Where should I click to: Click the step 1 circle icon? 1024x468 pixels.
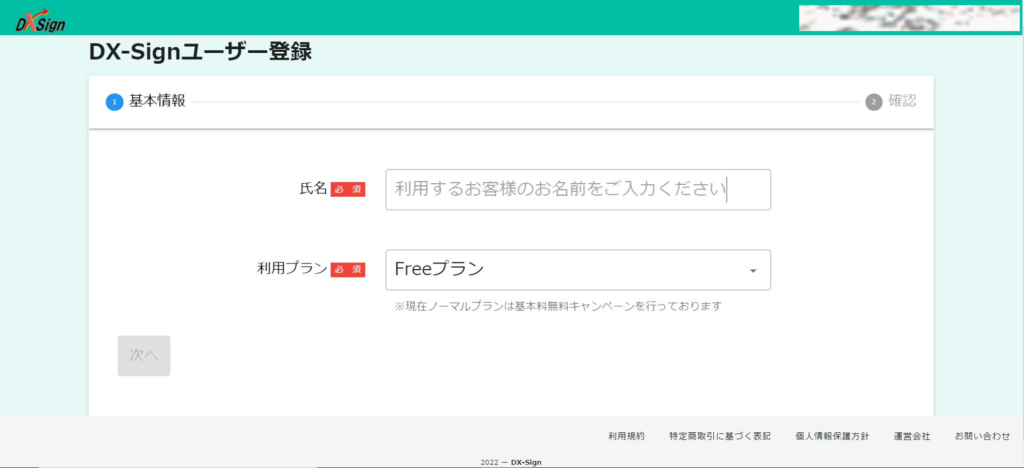coord(114,102)
